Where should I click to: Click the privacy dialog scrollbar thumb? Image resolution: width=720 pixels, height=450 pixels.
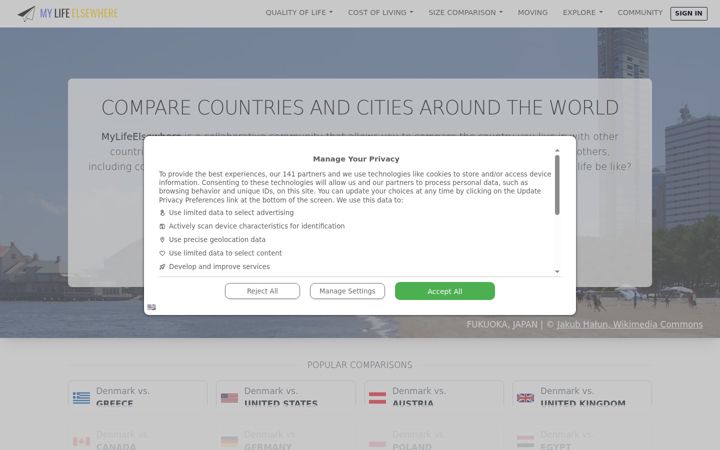coord(557,185)
